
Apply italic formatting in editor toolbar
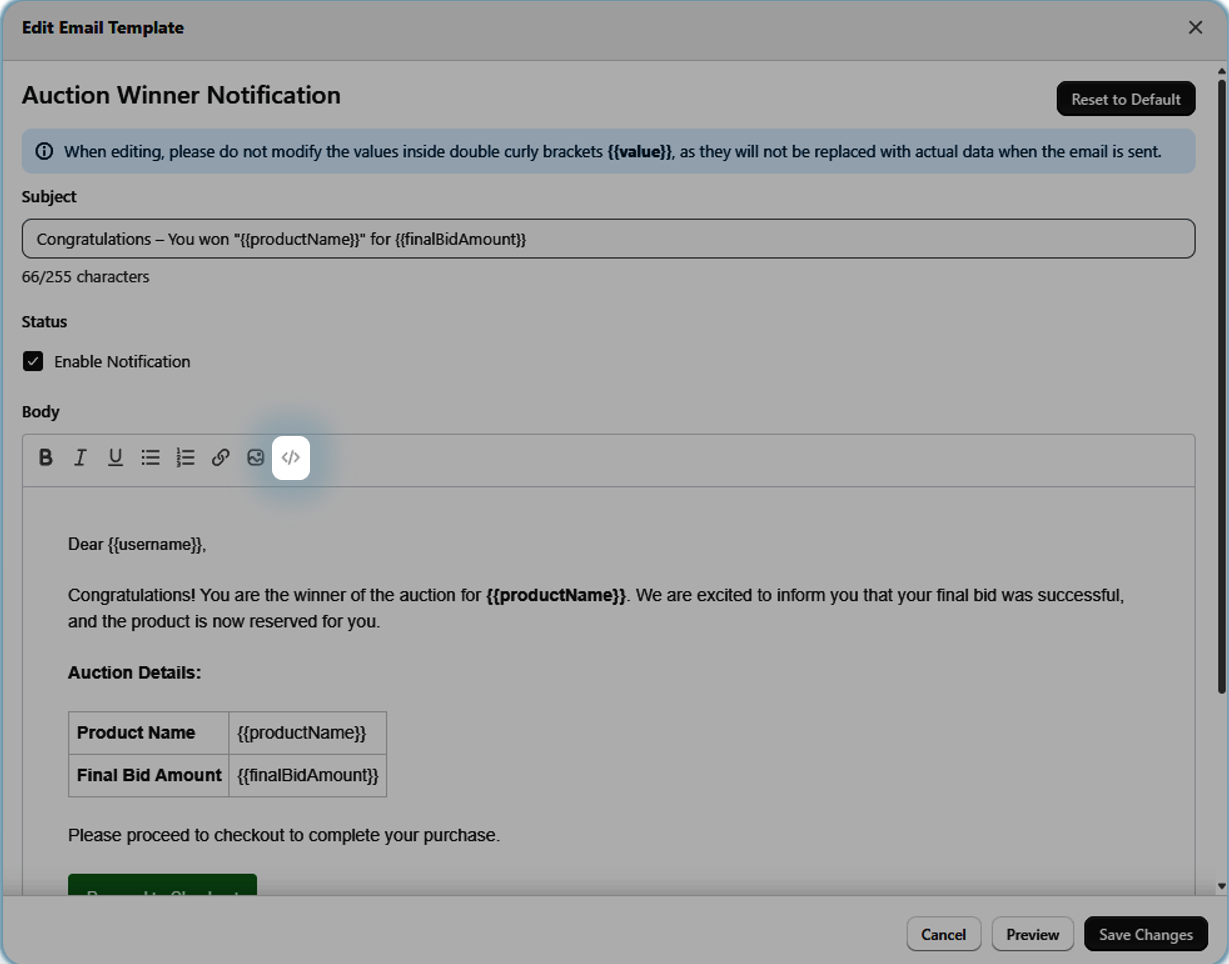(x=80, y=457)
